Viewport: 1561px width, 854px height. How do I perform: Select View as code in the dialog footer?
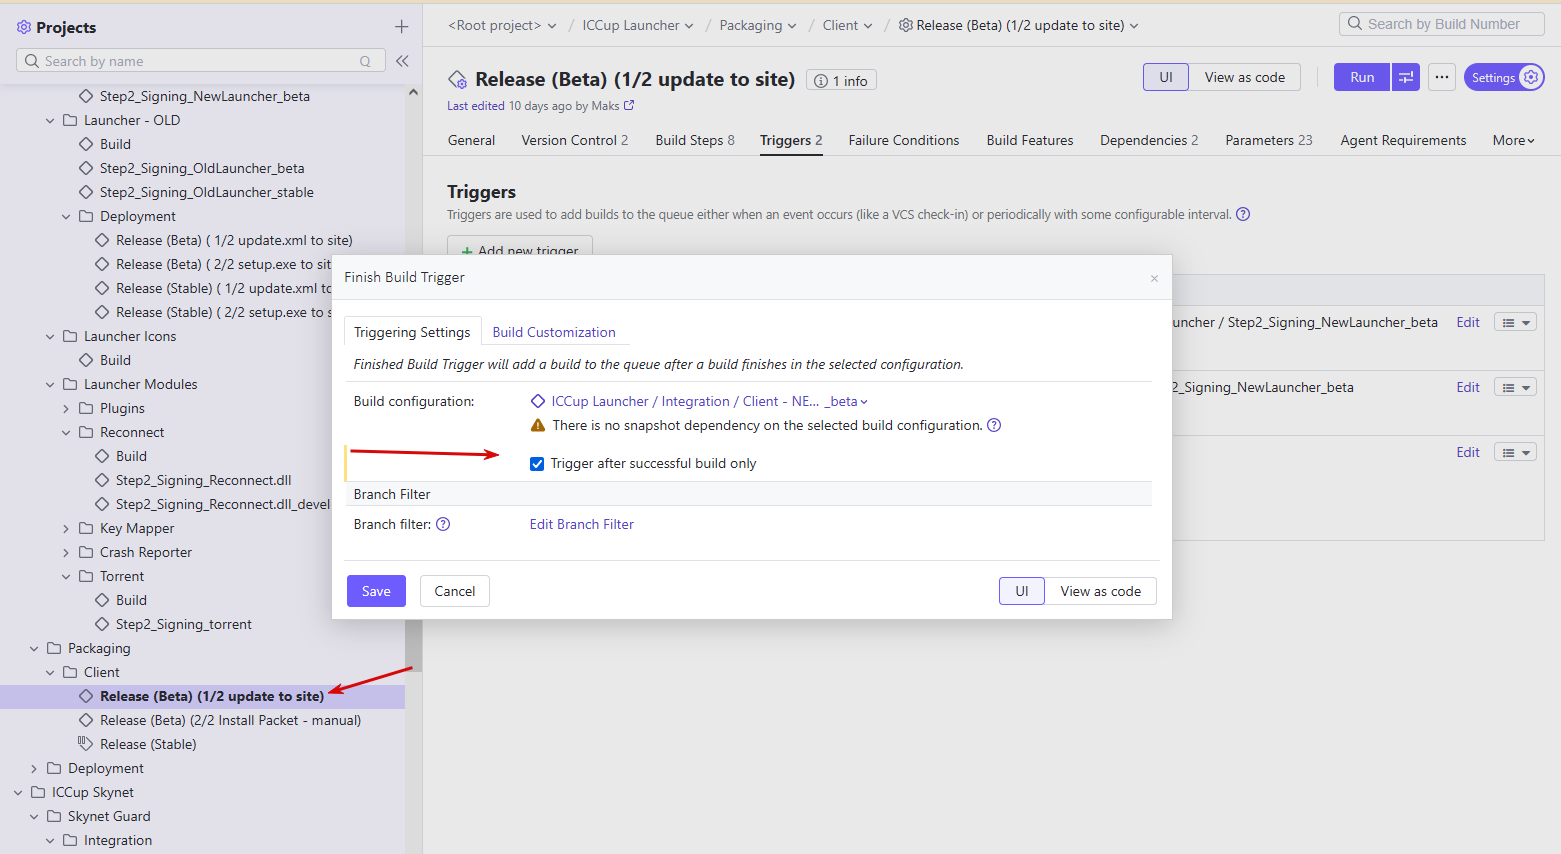pos(1101,591)
